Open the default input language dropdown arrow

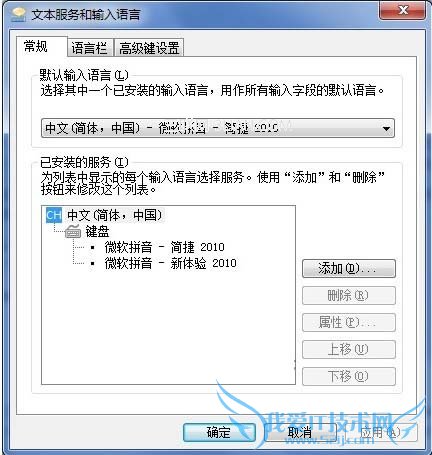tap(386, 128)
